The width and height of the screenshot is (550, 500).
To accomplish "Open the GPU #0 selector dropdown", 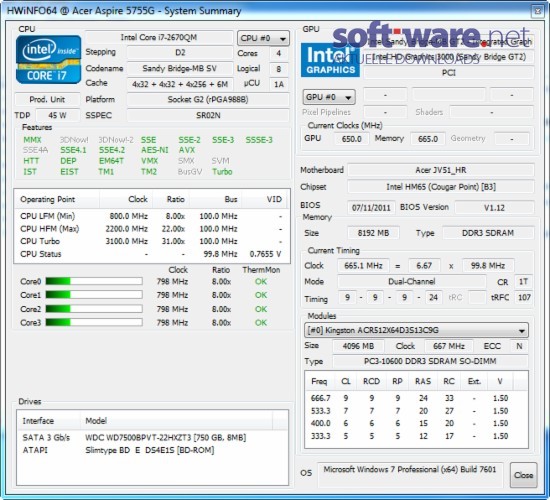I will click(329, 97).
